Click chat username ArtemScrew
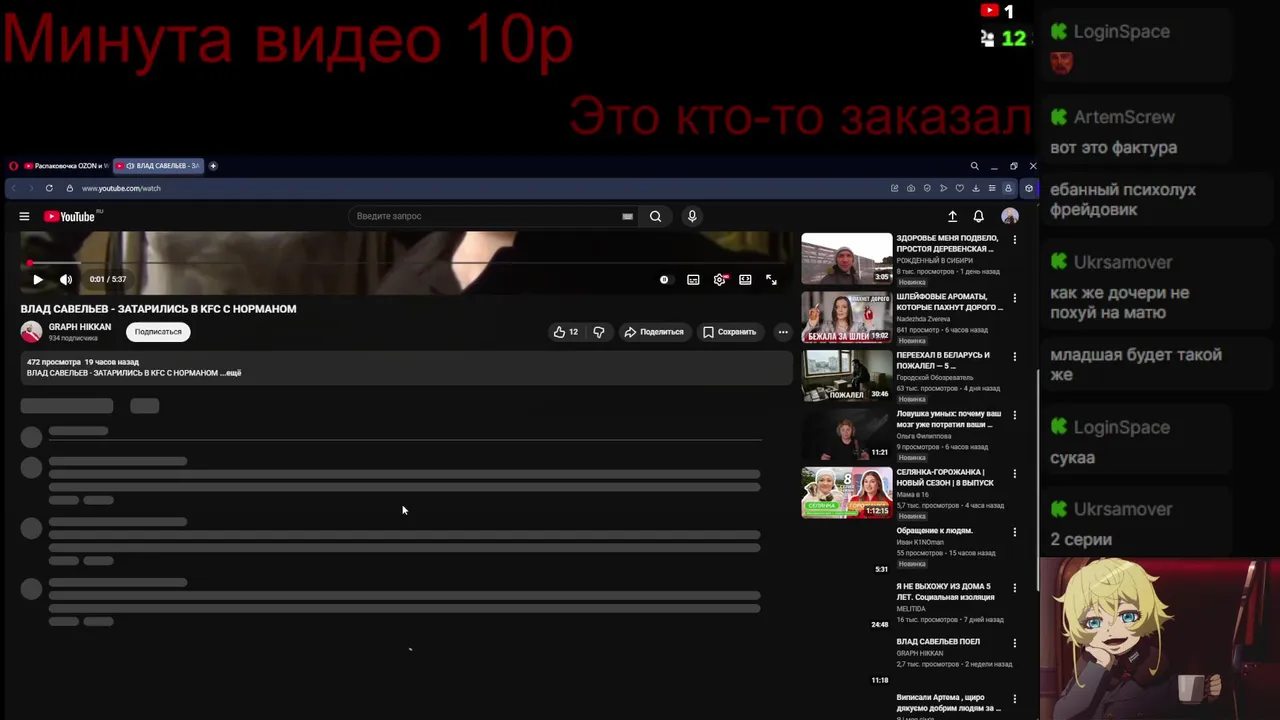 pos(1124,117)
